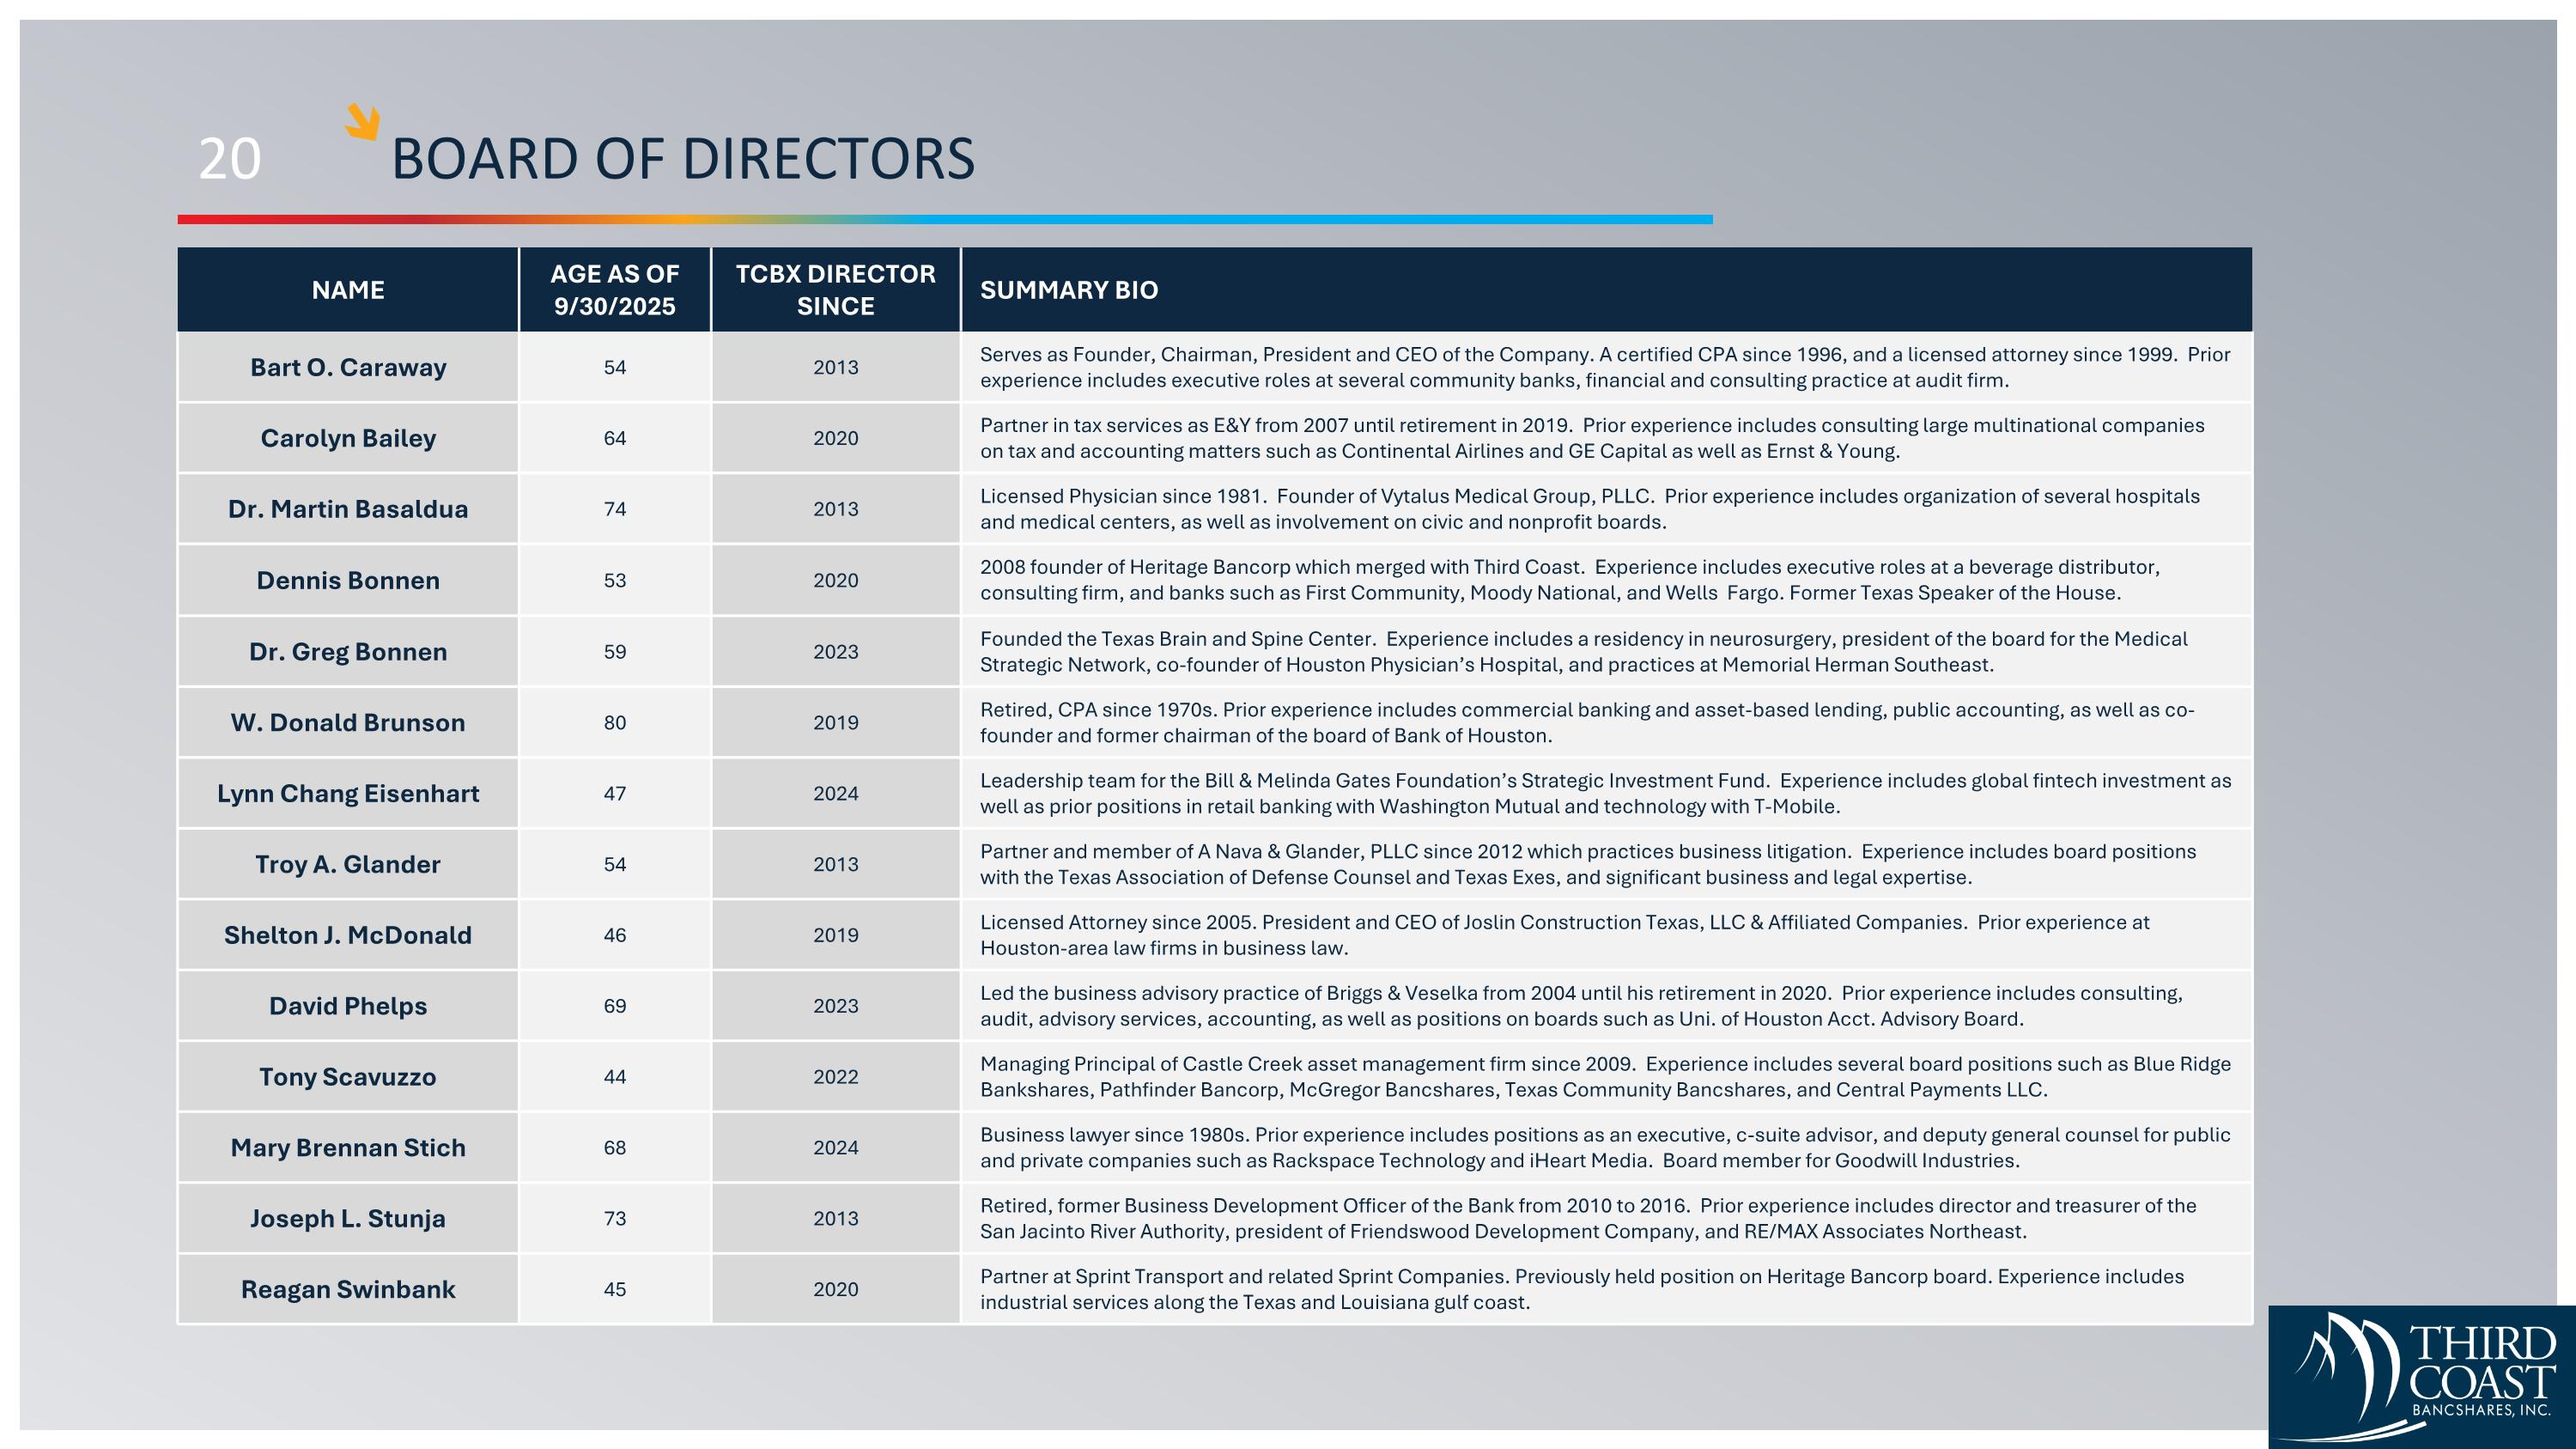Select the Carolyn Bailey name cell
This screenshot has height=1449, width=2576.
[347, 438]
